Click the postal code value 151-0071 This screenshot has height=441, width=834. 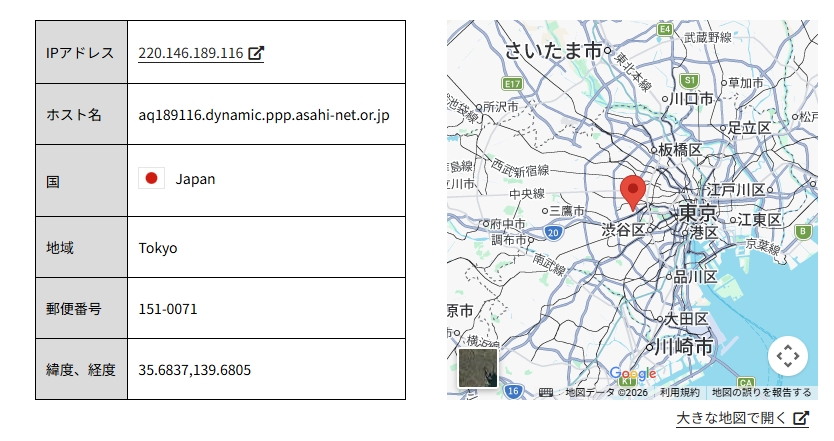pos(168,308)
